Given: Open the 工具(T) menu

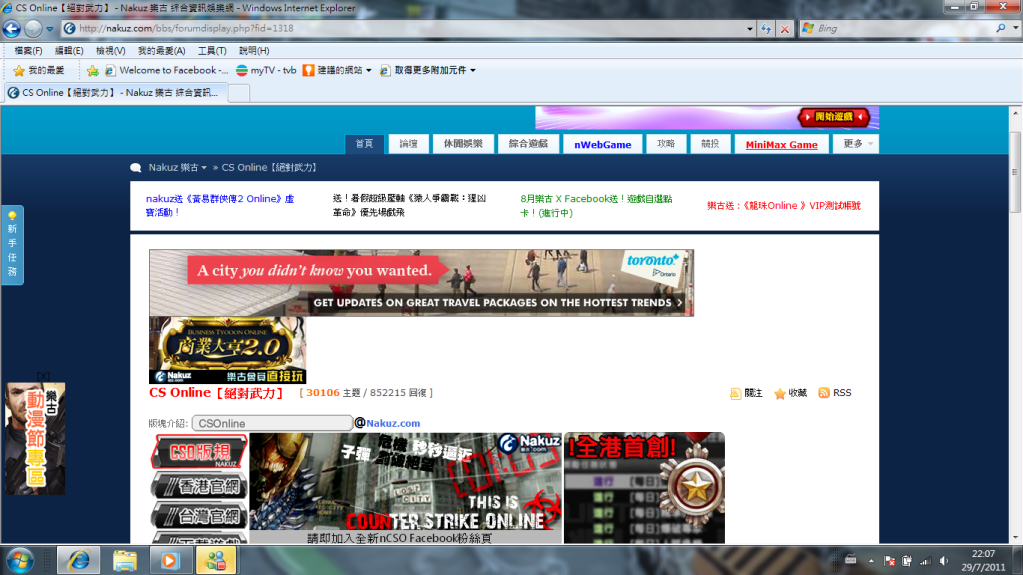Looking at the screenshot, I should coord(211,51).
